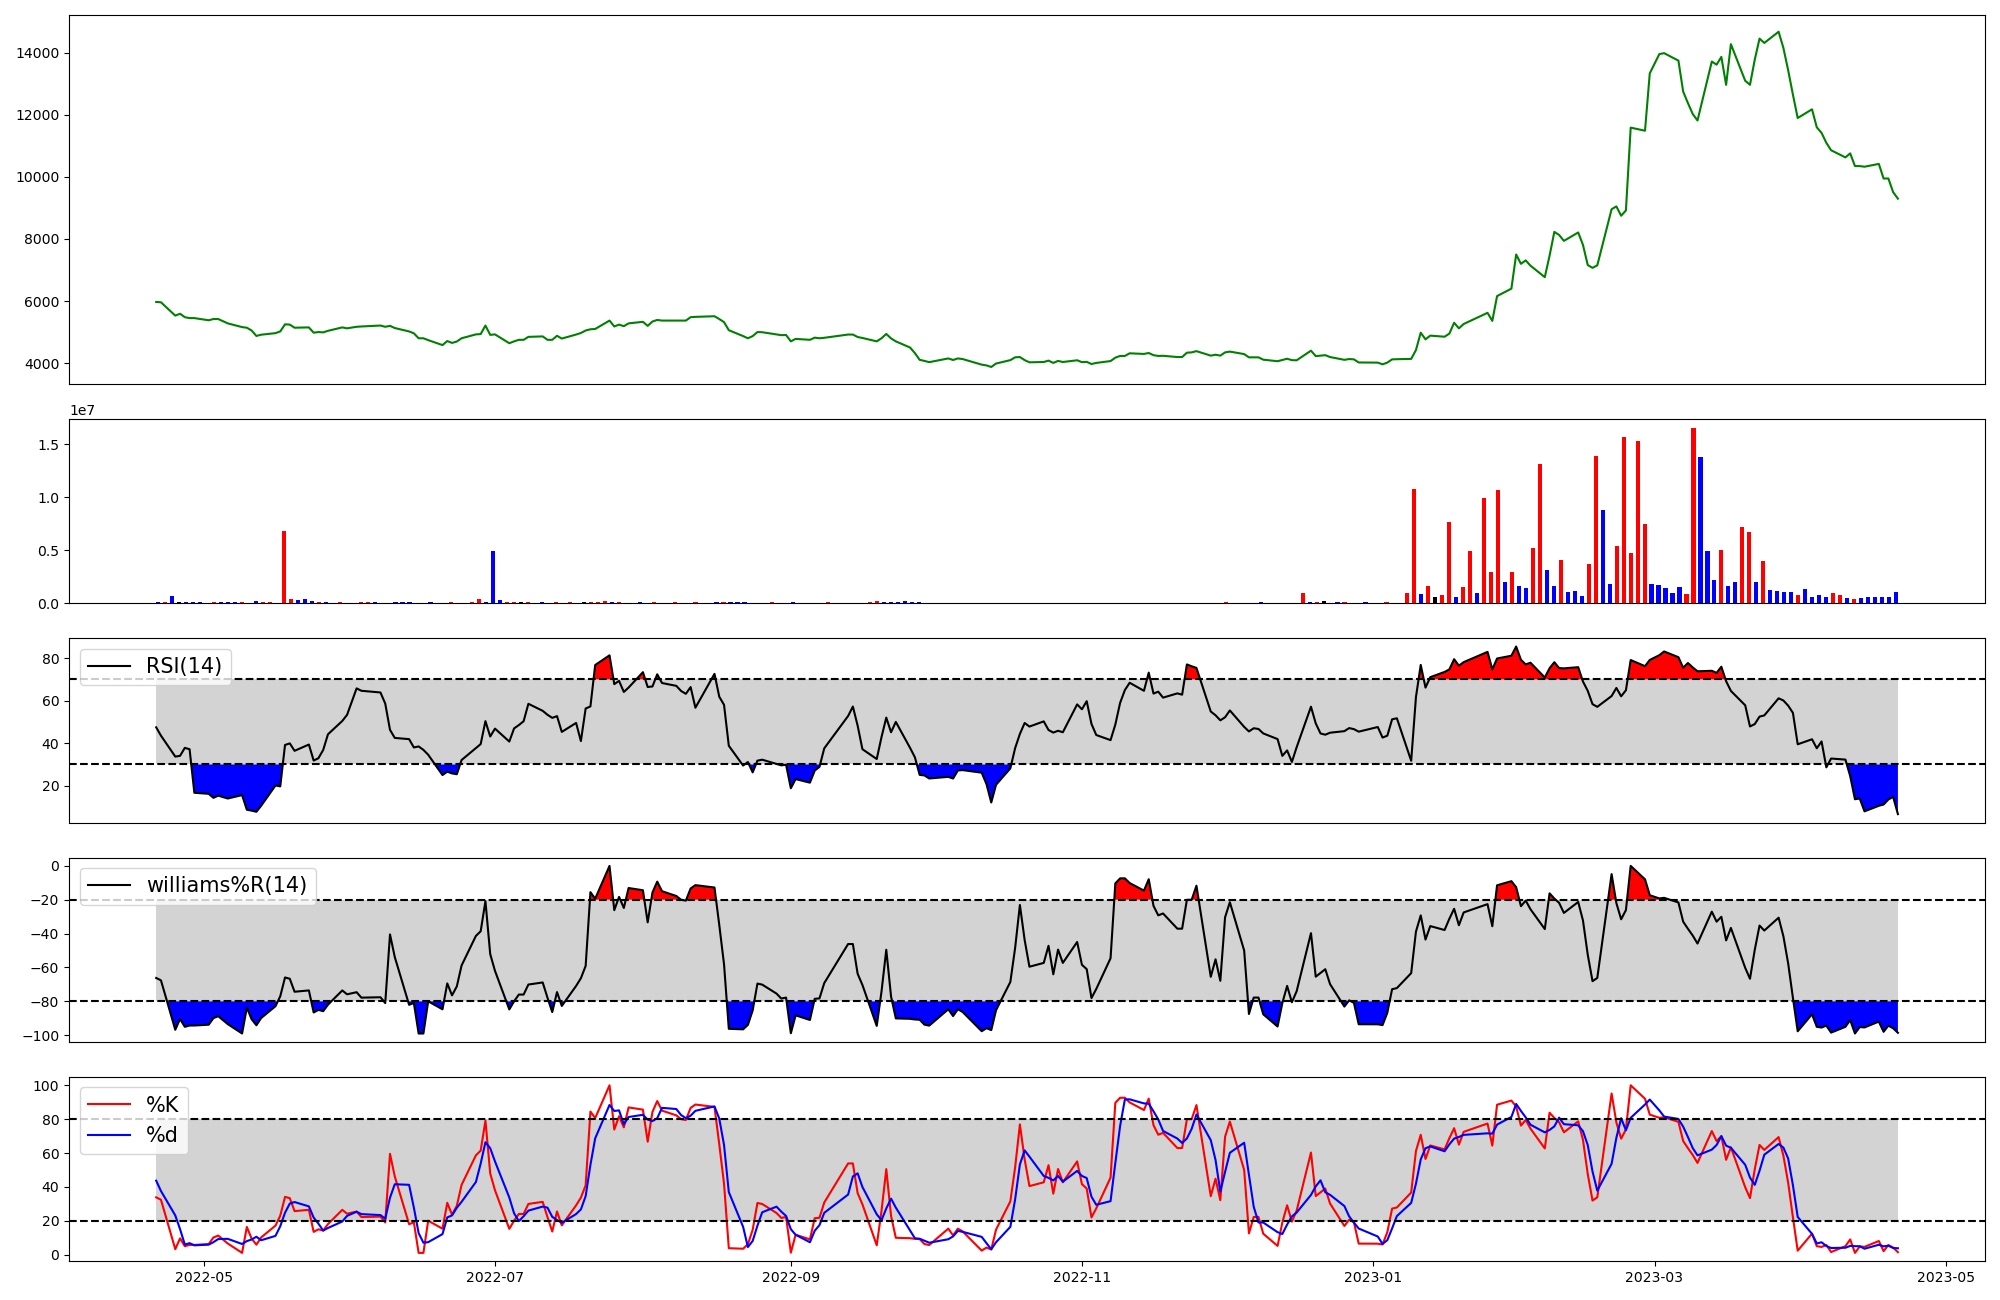Screen dimensions: 2000x1300
Task: Click the tall blue volume bar near 2022-07
Action: tap(493, 577)
